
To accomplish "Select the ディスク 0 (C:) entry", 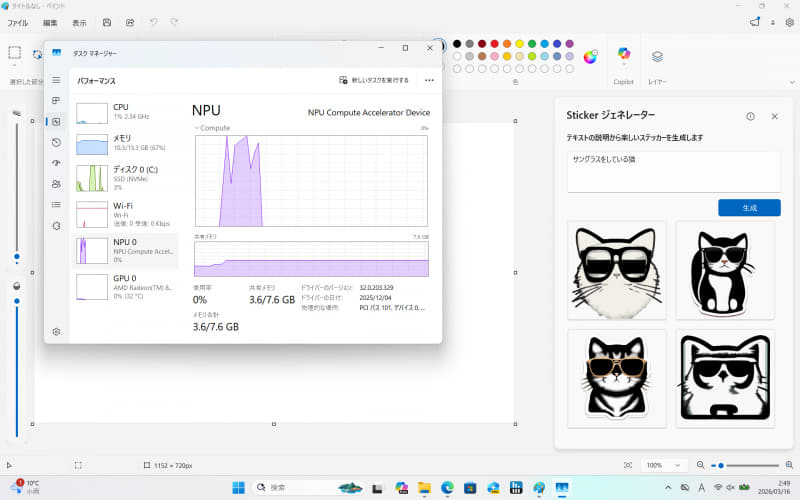I will (x=126, y=178).
